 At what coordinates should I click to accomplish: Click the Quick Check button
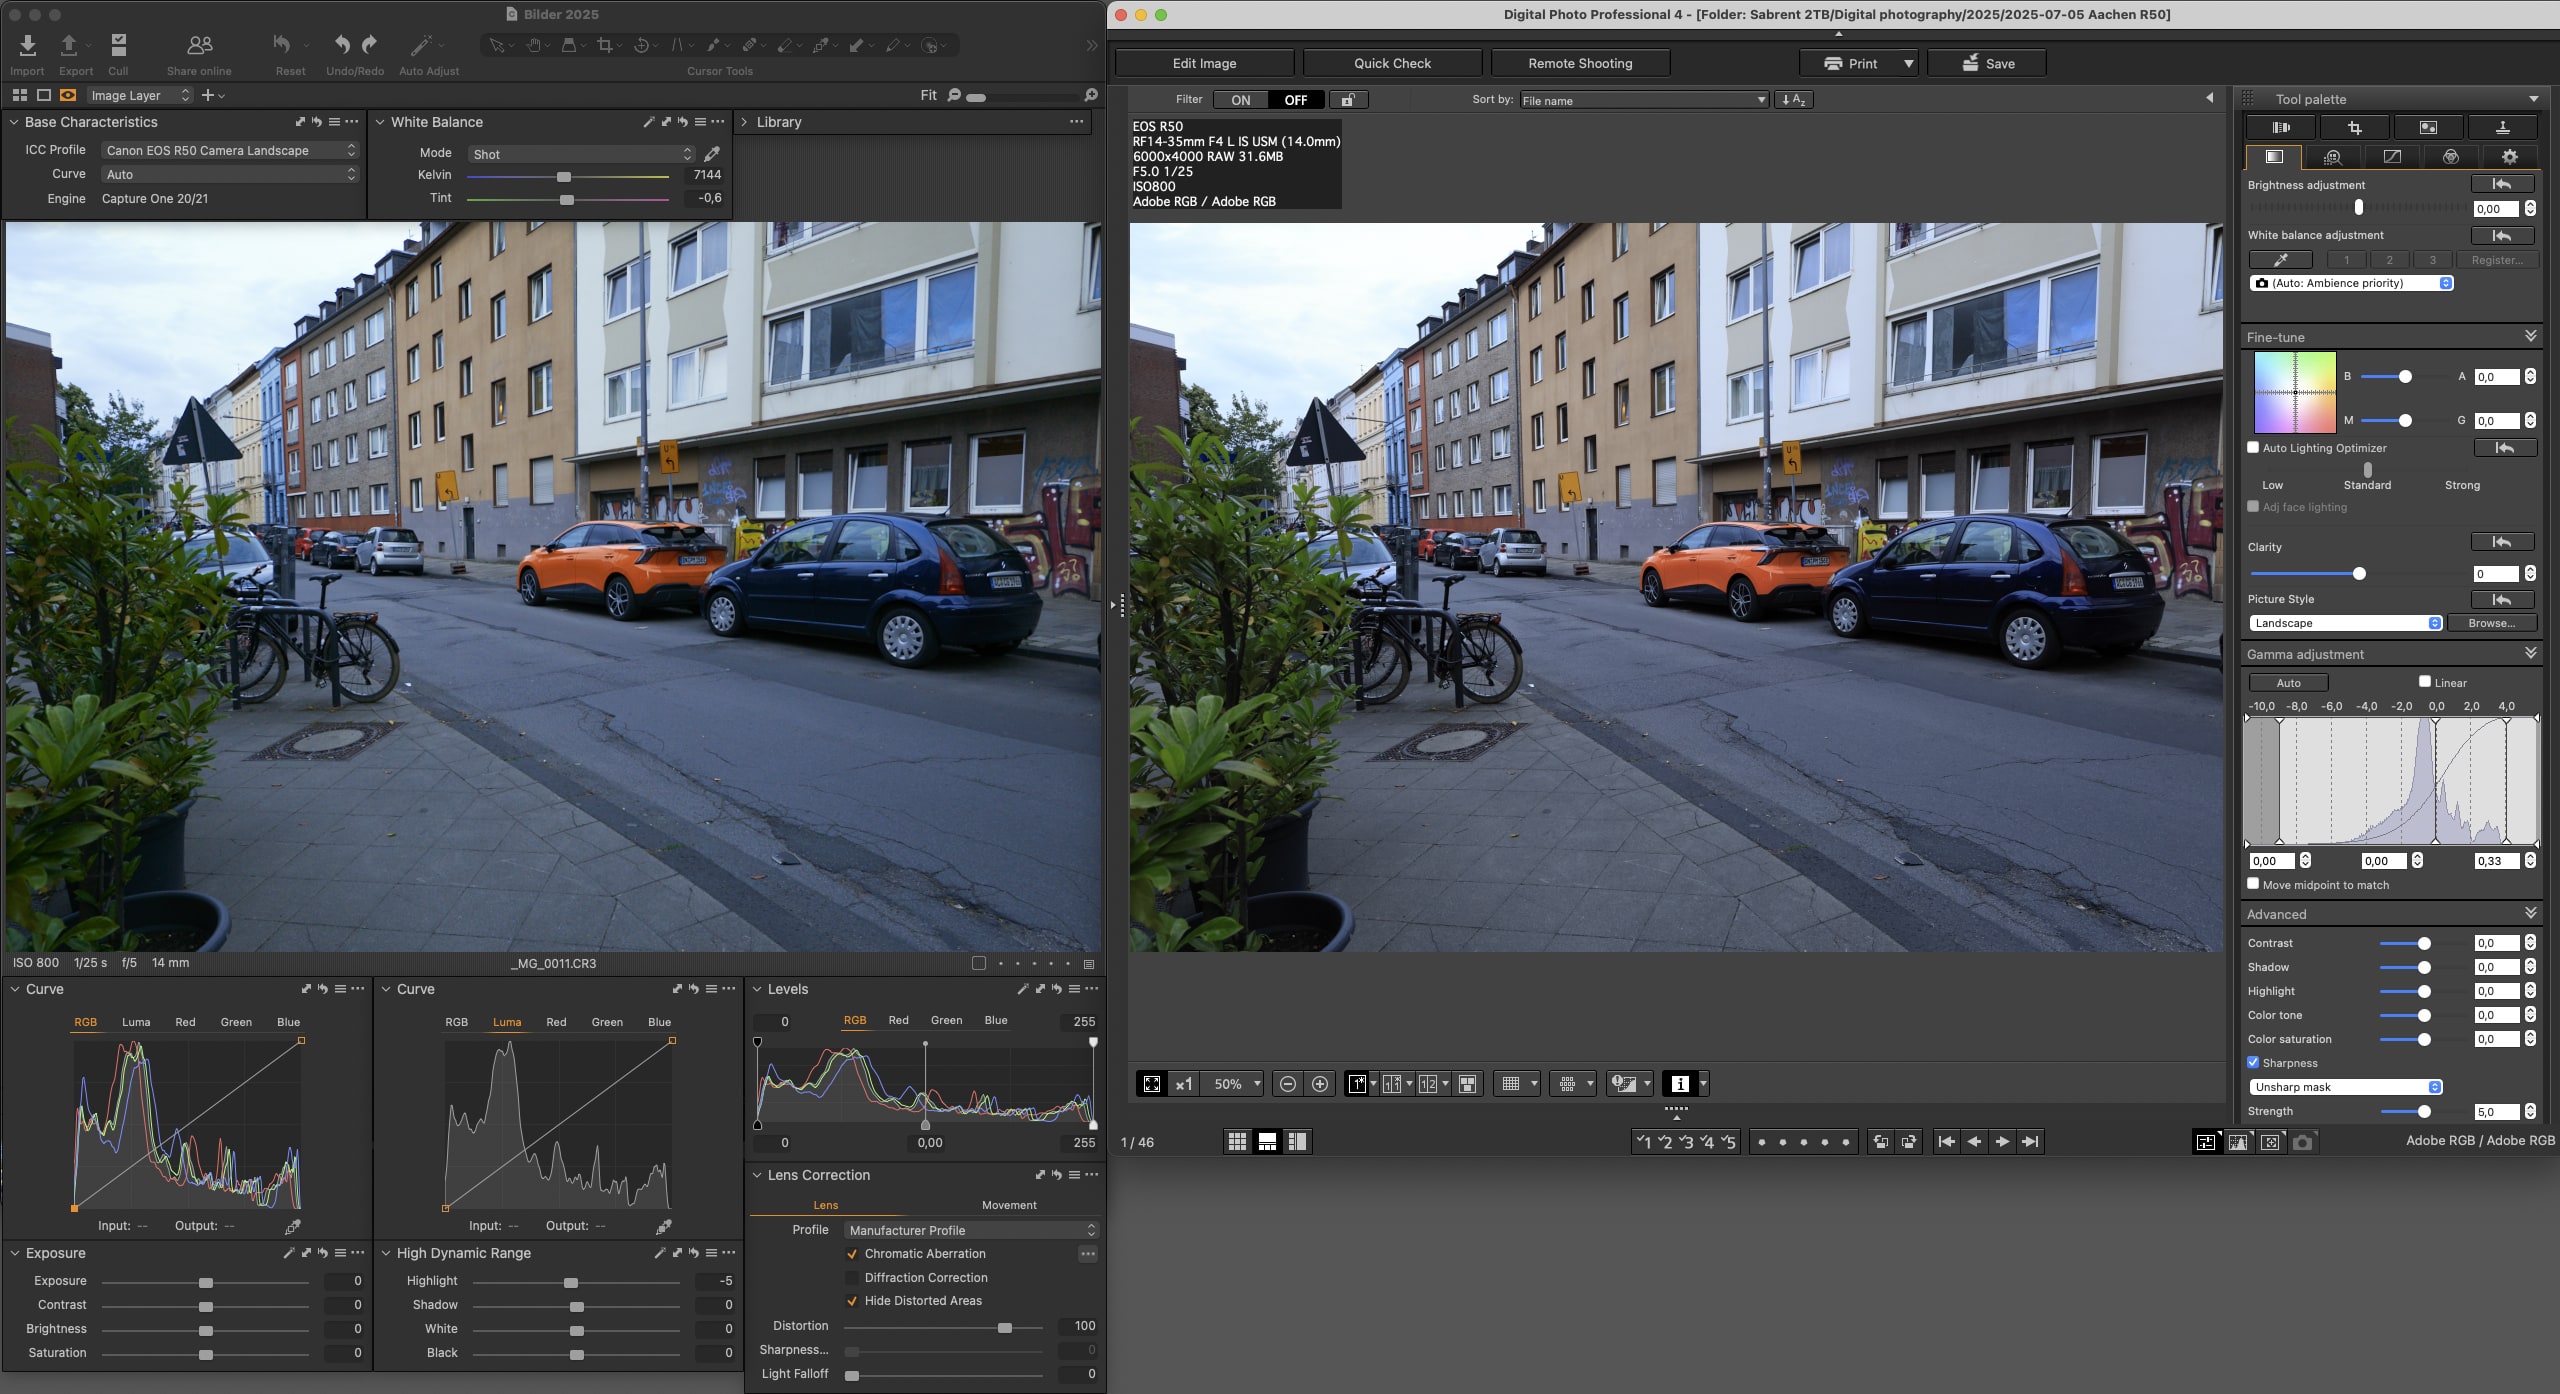1392,63
